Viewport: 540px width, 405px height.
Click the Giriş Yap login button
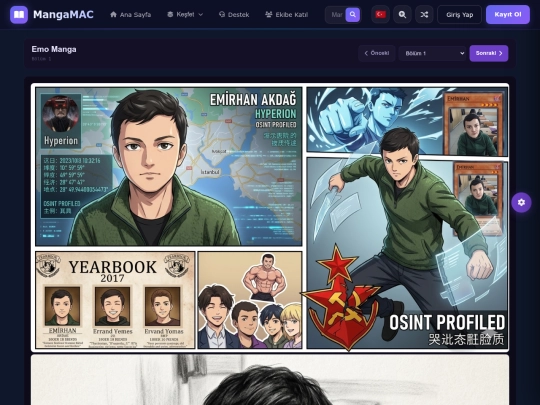click(459, 14)
